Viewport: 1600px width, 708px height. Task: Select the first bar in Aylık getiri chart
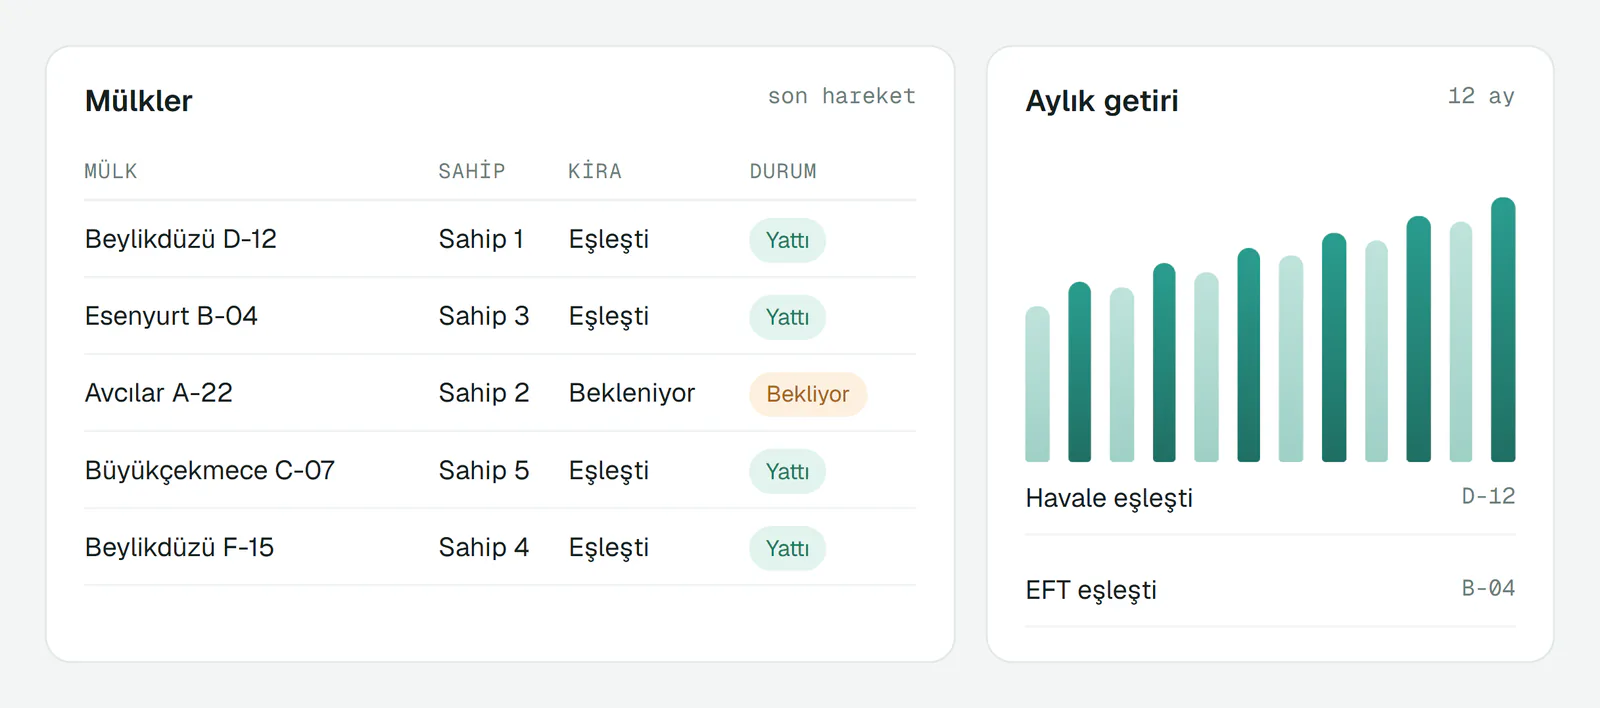[x=1038, y=384]
